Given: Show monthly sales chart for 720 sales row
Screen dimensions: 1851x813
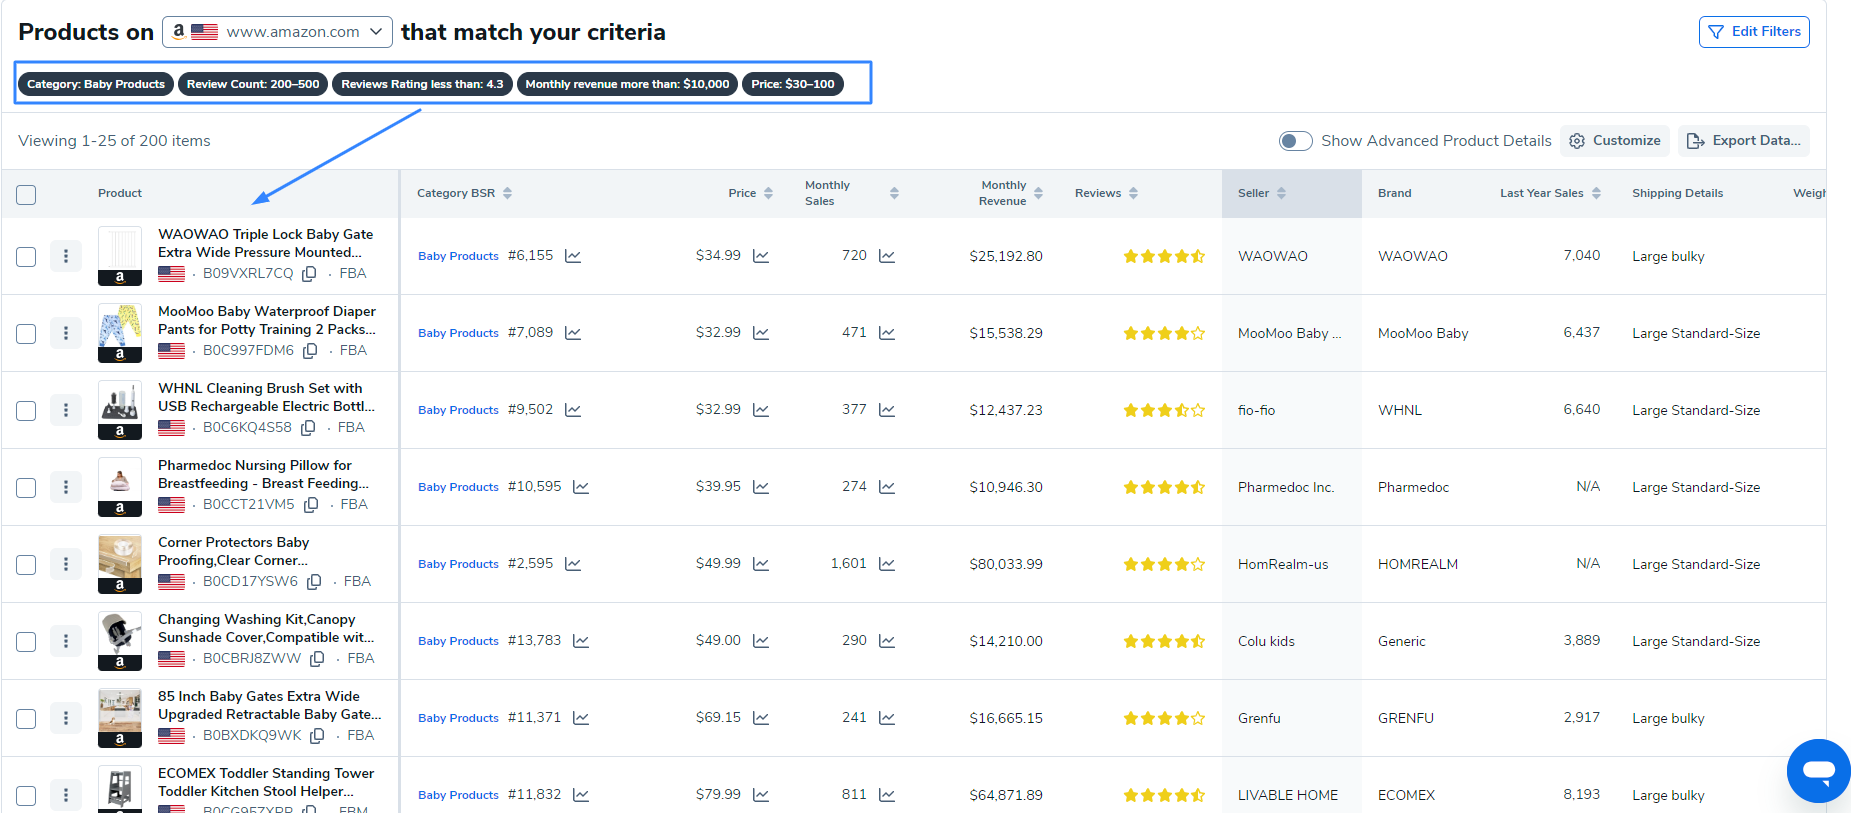Looking at the screenshot, I should (x=887, y=256).
